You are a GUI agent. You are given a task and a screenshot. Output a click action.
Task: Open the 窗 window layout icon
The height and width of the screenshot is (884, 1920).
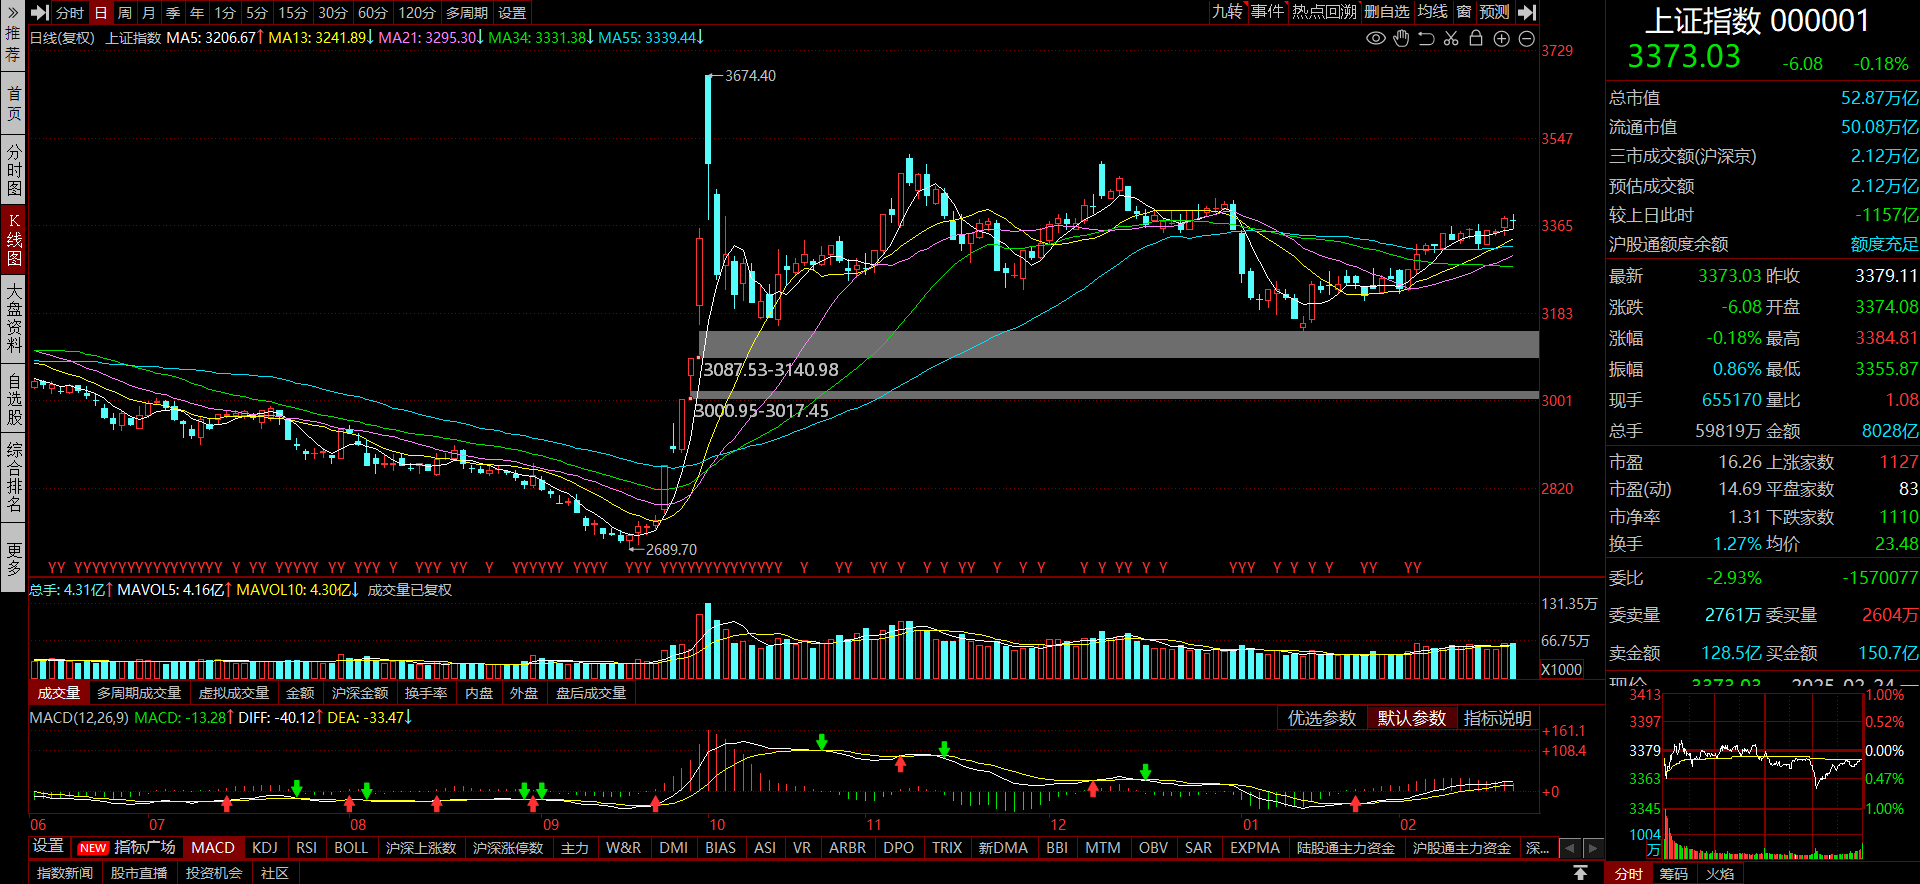(x=1463, y=12)
